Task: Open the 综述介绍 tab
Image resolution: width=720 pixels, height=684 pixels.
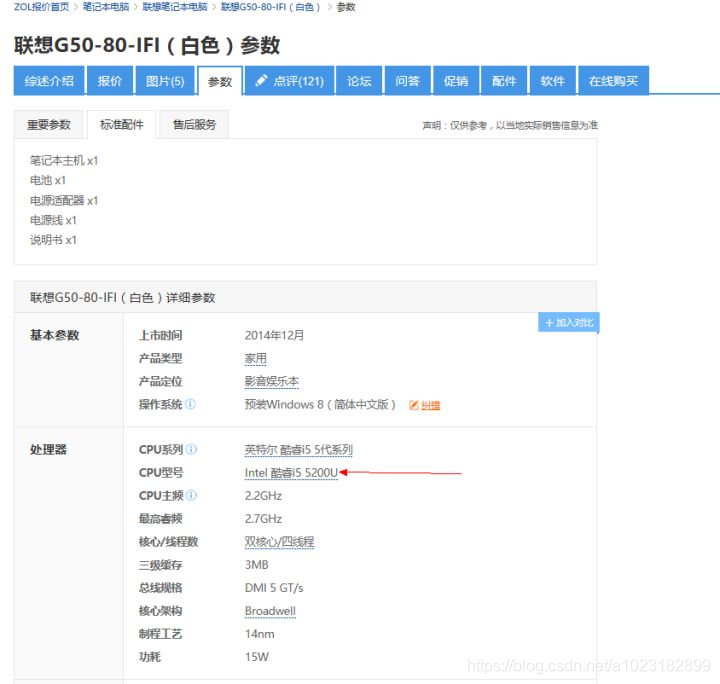Action: (x=49, y=81)
